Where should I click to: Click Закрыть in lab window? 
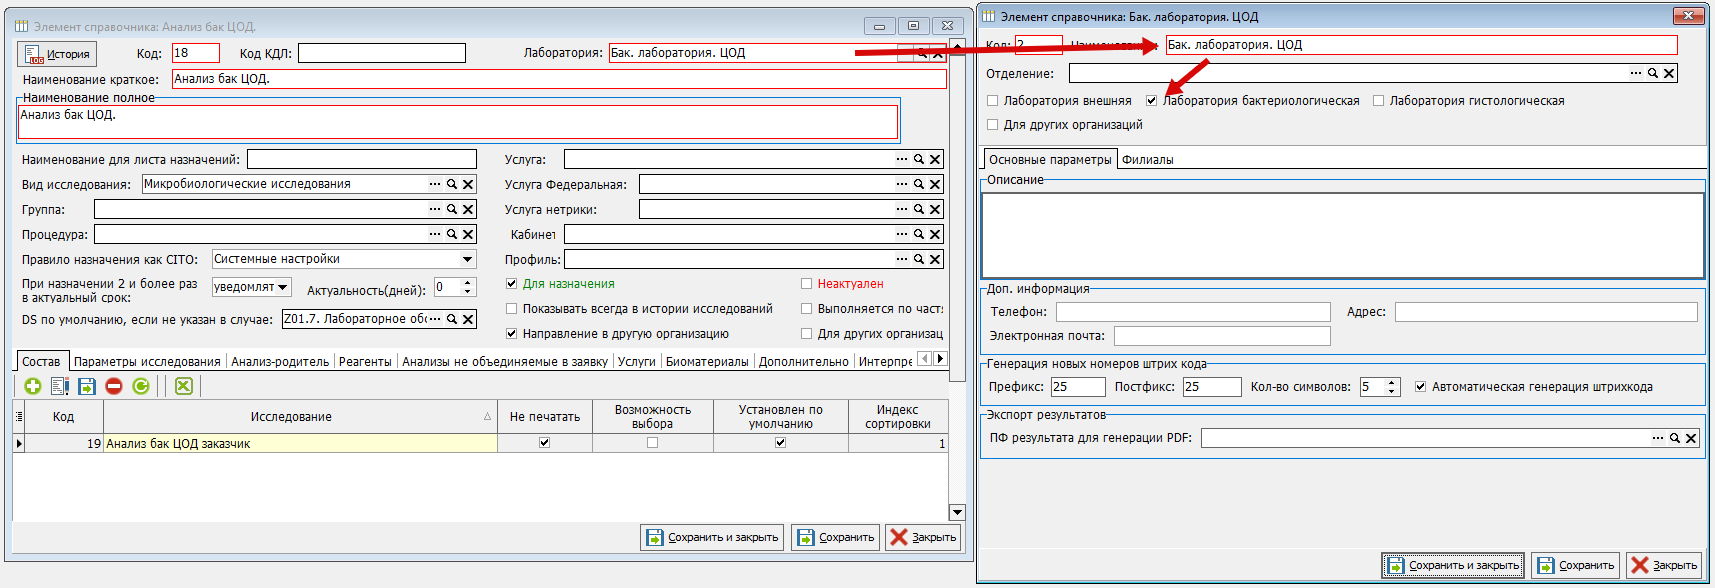(1664, 565)
